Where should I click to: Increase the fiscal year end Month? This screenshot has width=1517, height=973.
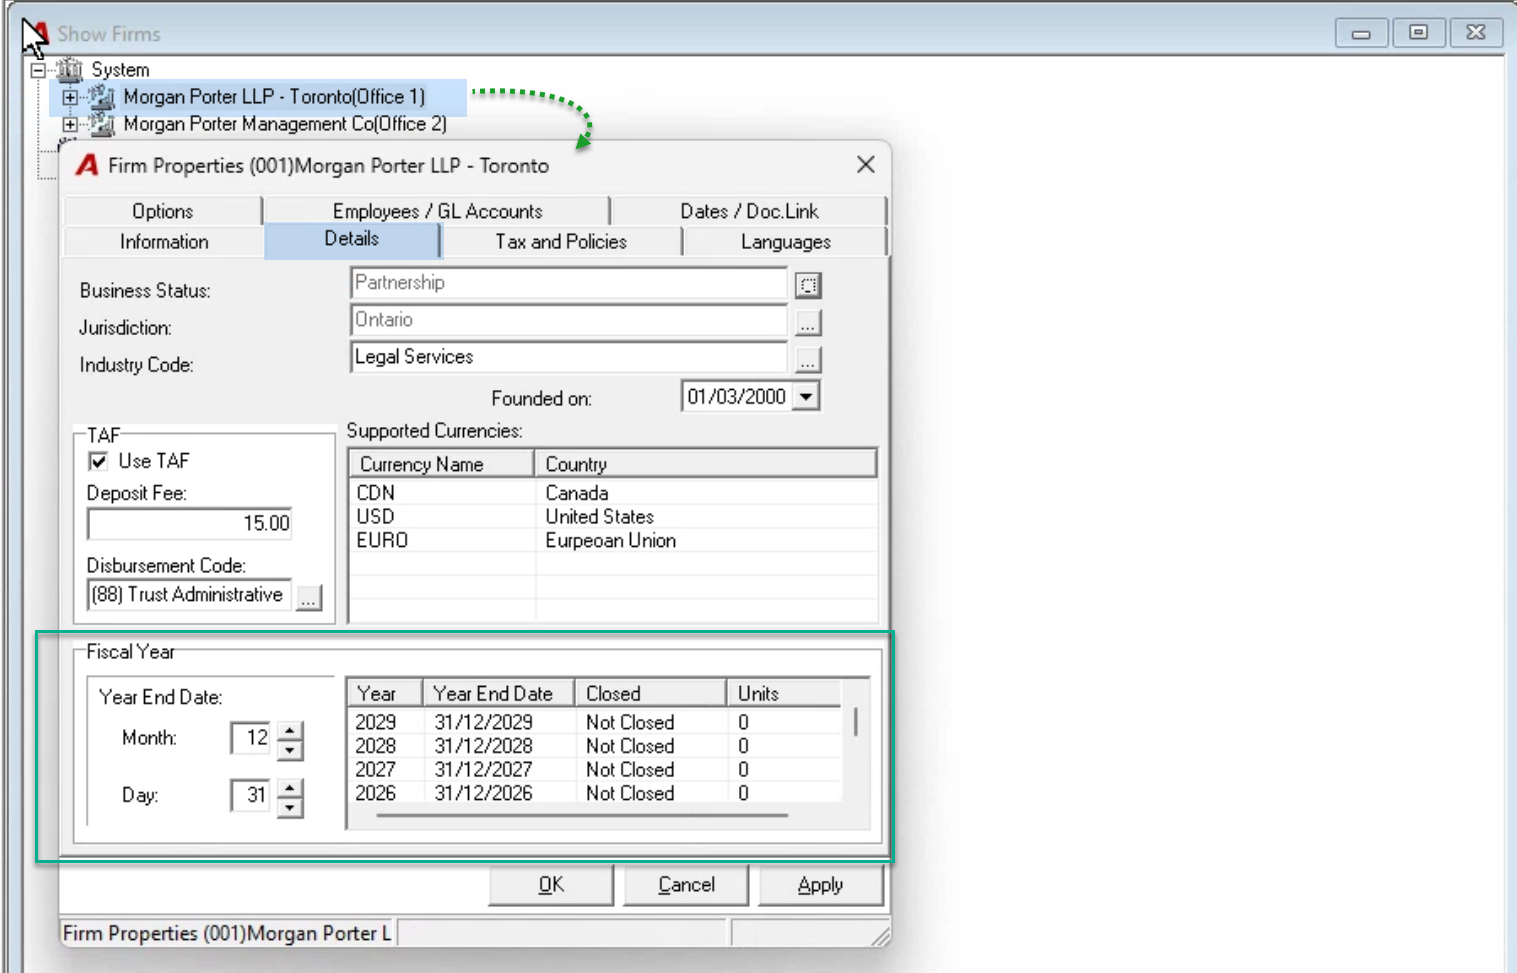tap(290, 730)
